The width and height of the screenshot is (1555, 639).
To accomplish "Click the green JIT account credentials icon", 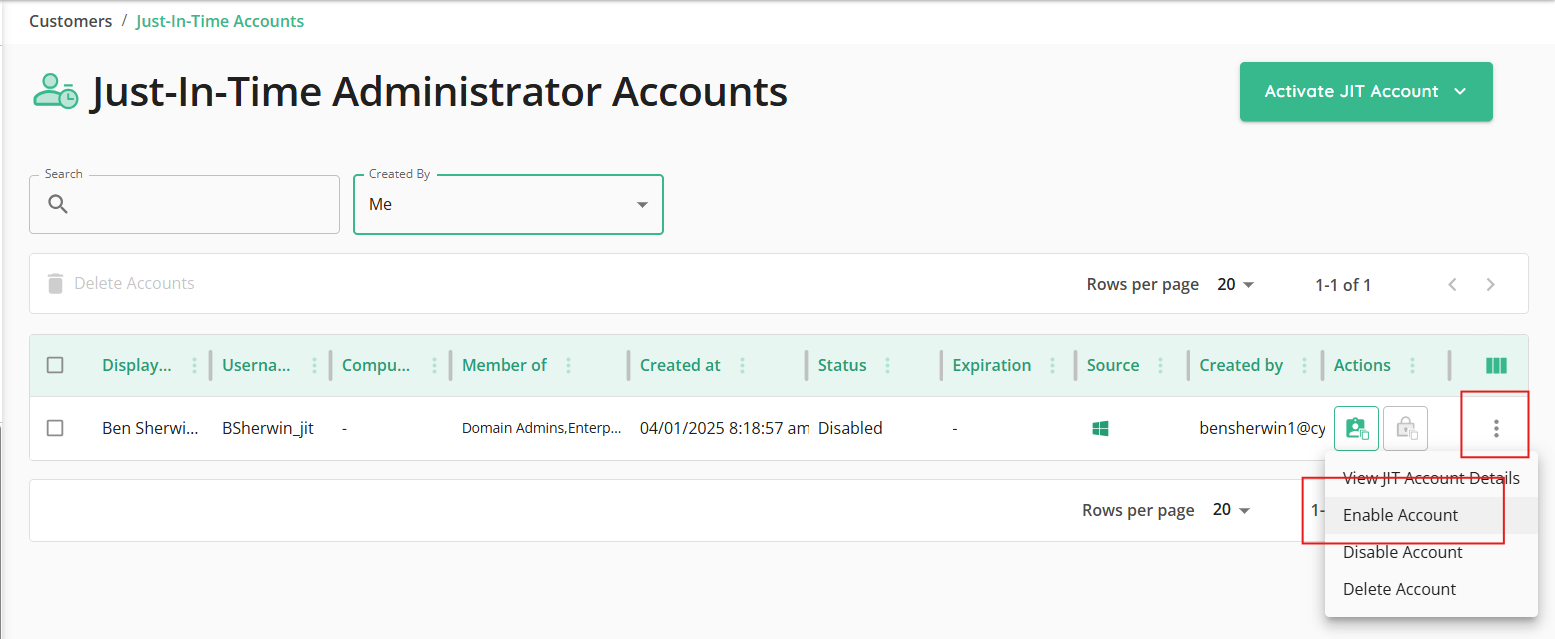I will [x=1356, y=428].
